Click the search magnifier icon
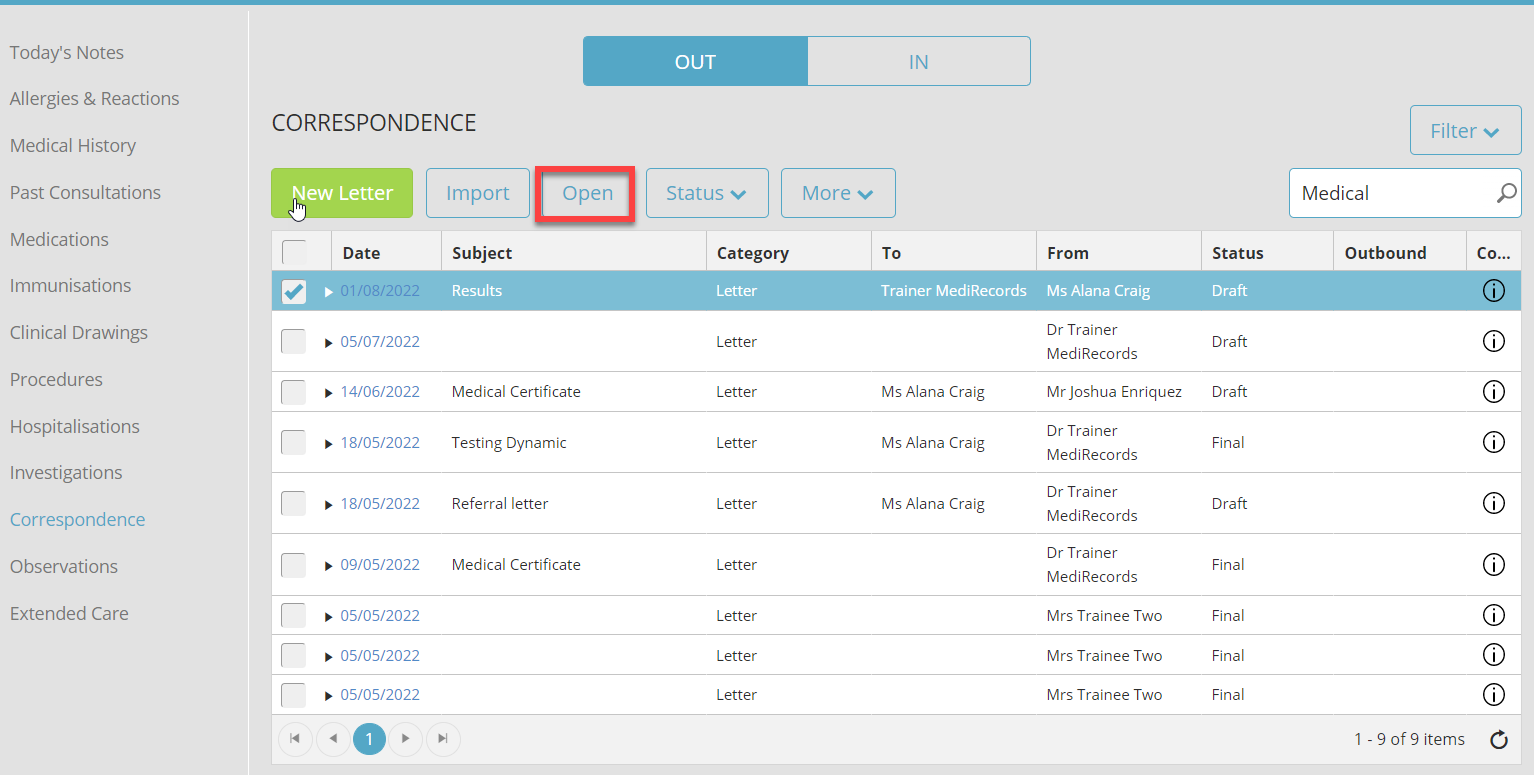This screenshot has width=1534, height=775. (1506, 193)
